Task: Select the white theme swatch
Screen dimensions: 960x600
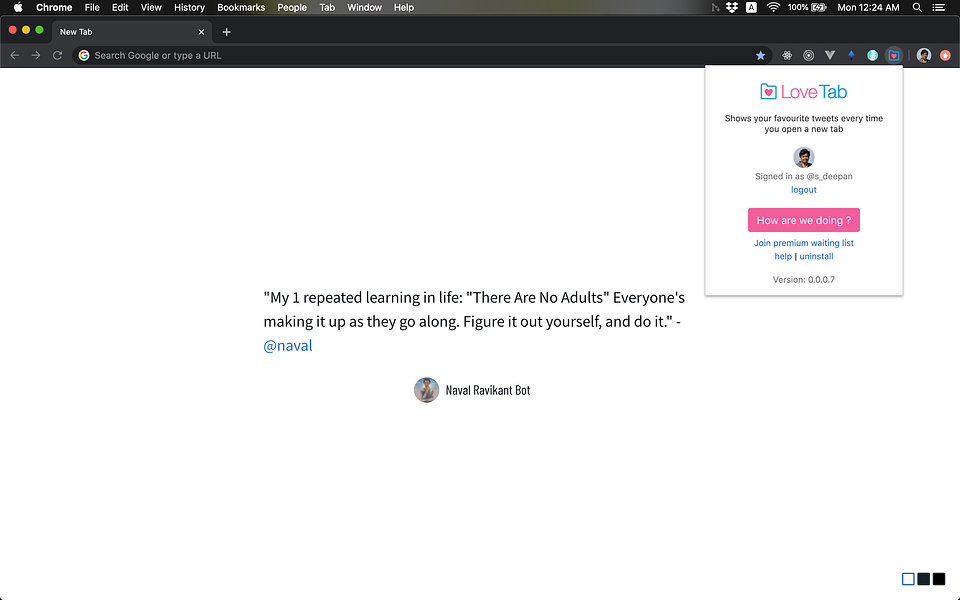Action: pos(908,579)
